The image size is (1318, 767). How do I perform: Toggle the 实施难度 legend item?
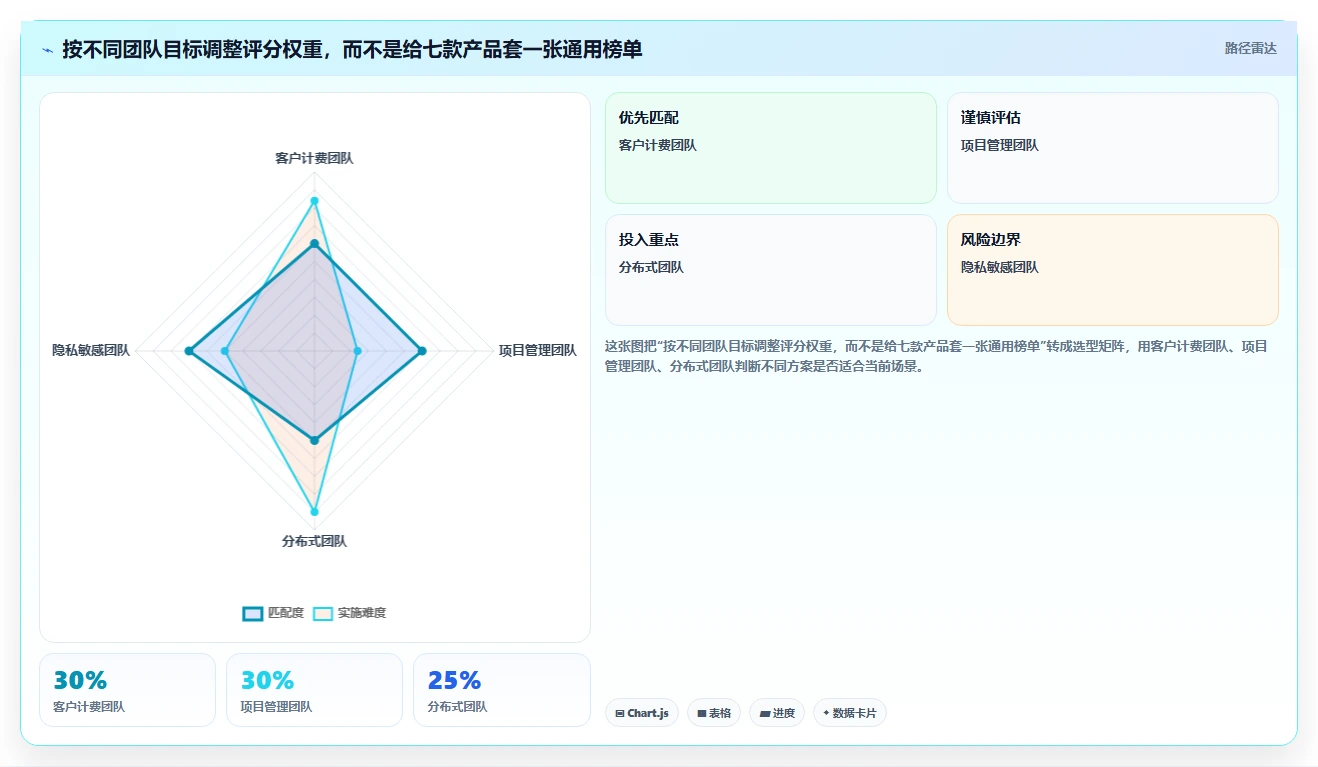[x=349, y=613]
